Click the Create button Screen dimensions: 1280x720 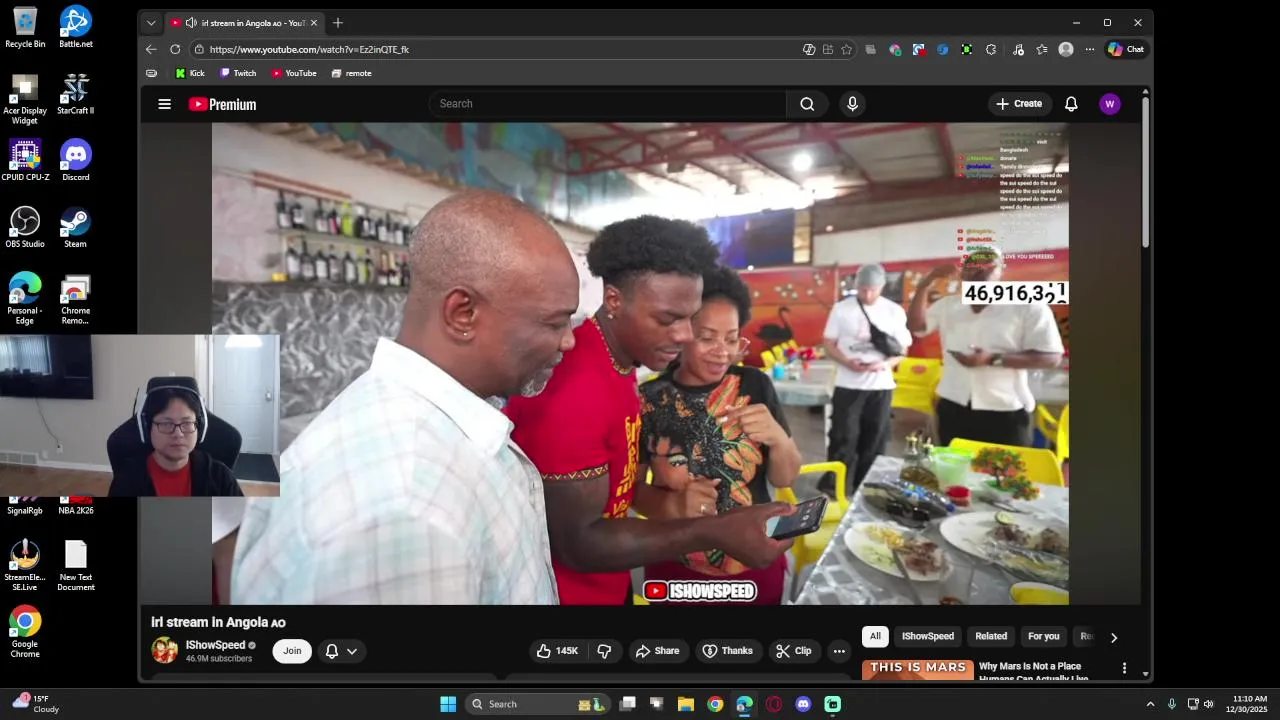(1019, 104)
